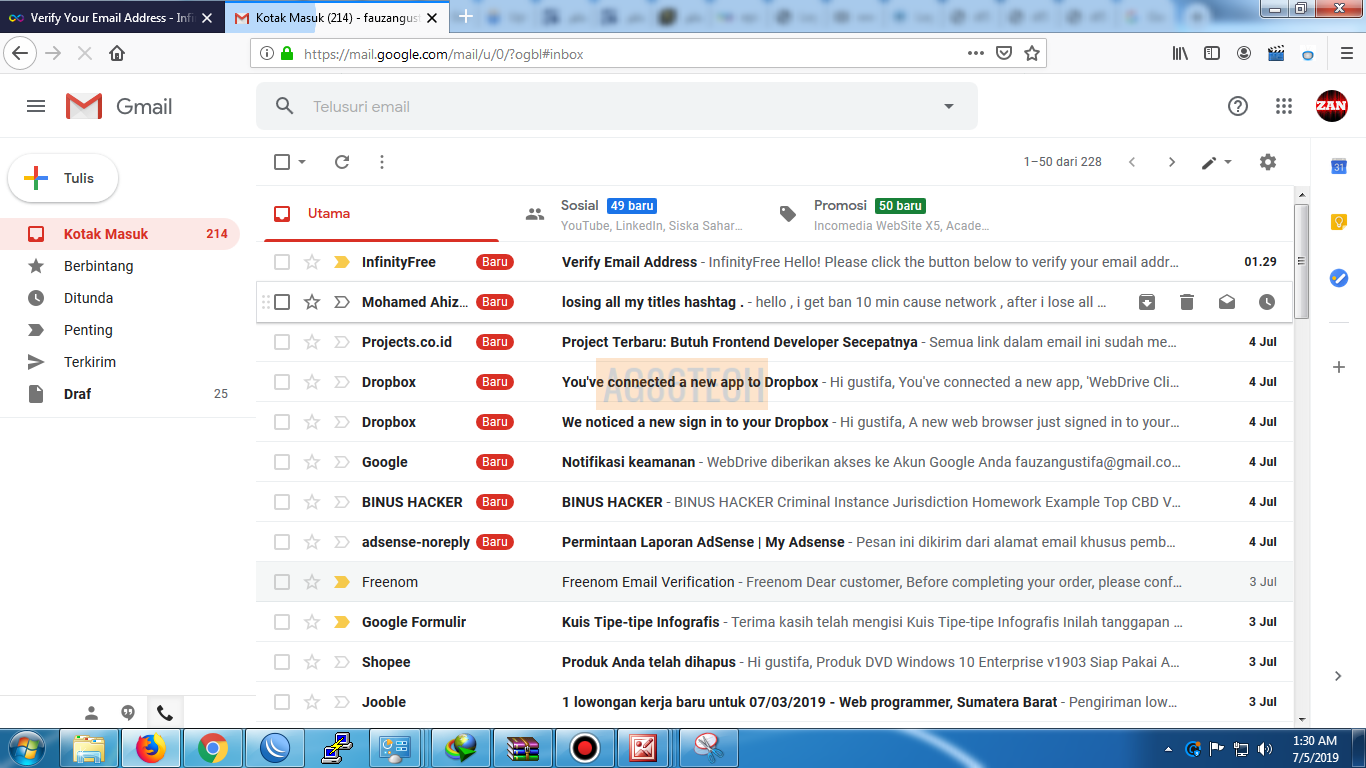Image resolution: width=1366 pixels, height=768 pixels.
Task: Toggle importance marker on Jooble email
Action: click(x=341, y=702)
